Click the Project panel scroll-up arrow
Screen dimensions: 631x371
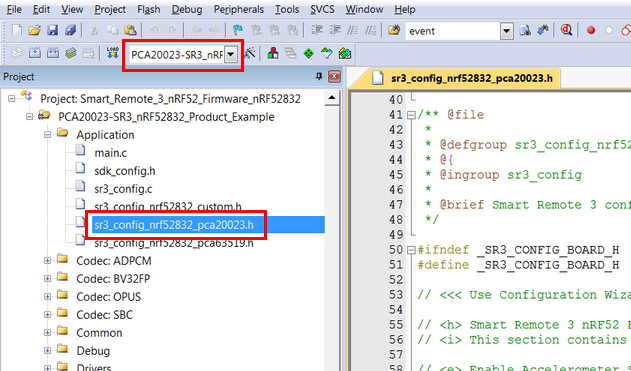[332, 98]
